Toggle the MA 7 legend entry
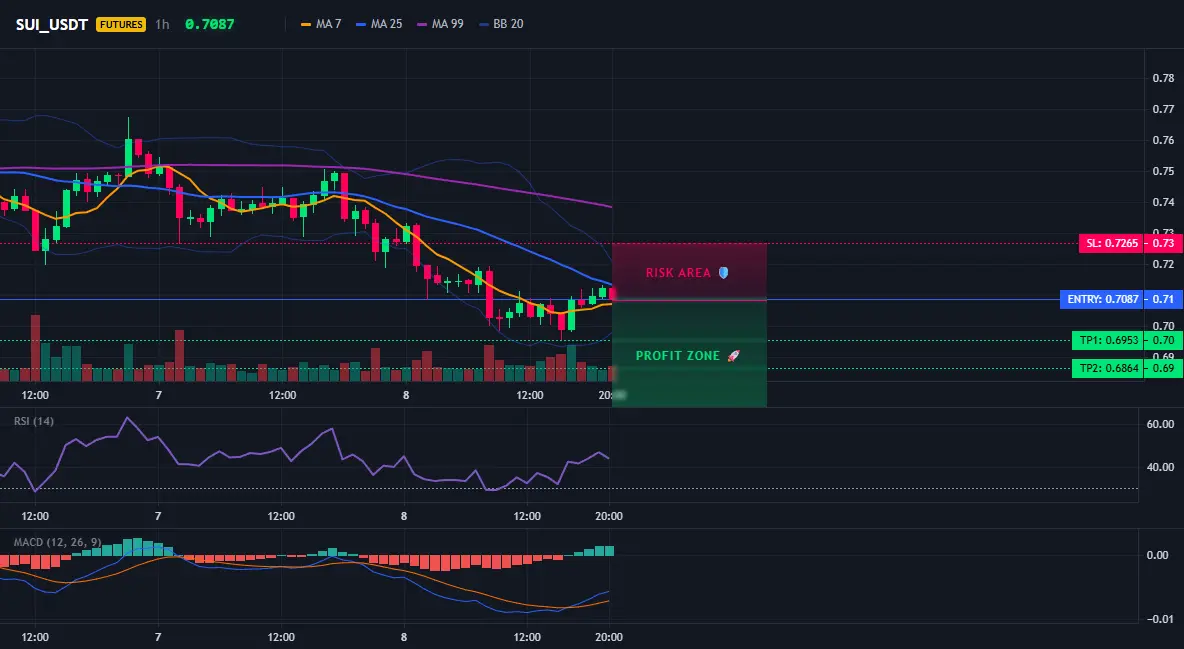Viewport: 1184px width, 649px height. tap(321, 24)
